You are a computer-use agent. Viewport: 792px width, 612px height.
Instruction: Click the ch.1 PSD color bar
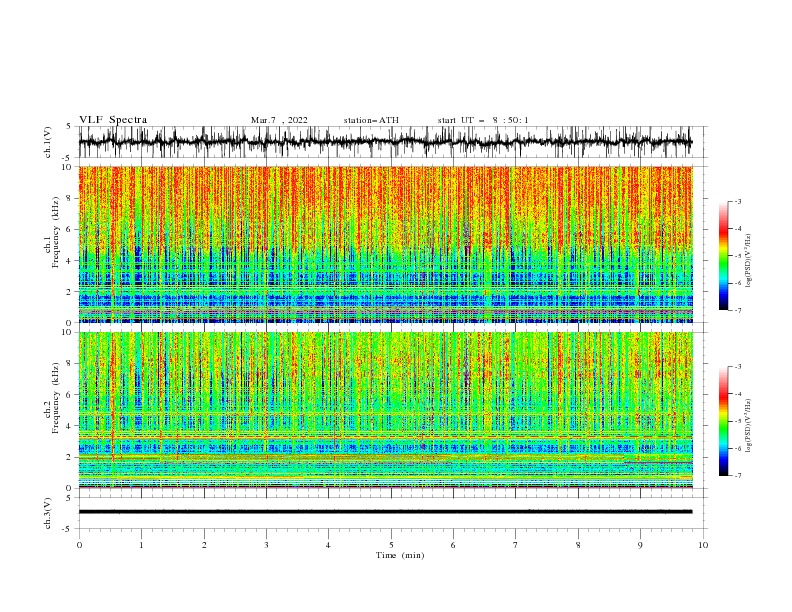point(724,255)
